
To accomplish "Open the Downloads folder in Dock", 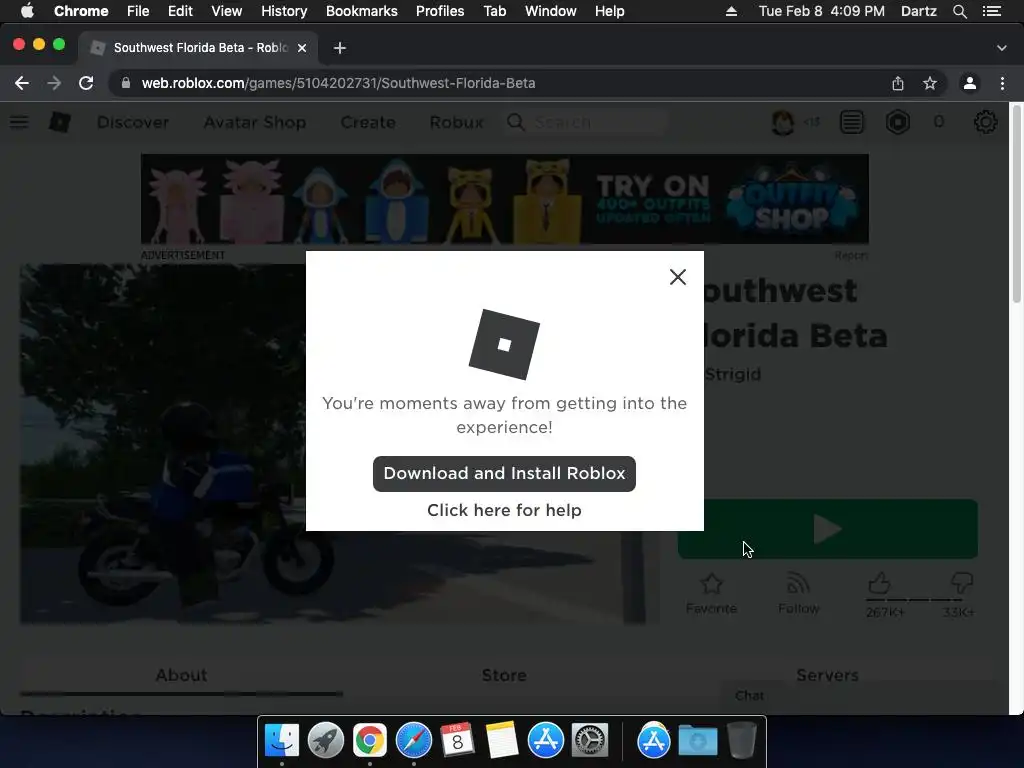I will click(x=697, y=740).
